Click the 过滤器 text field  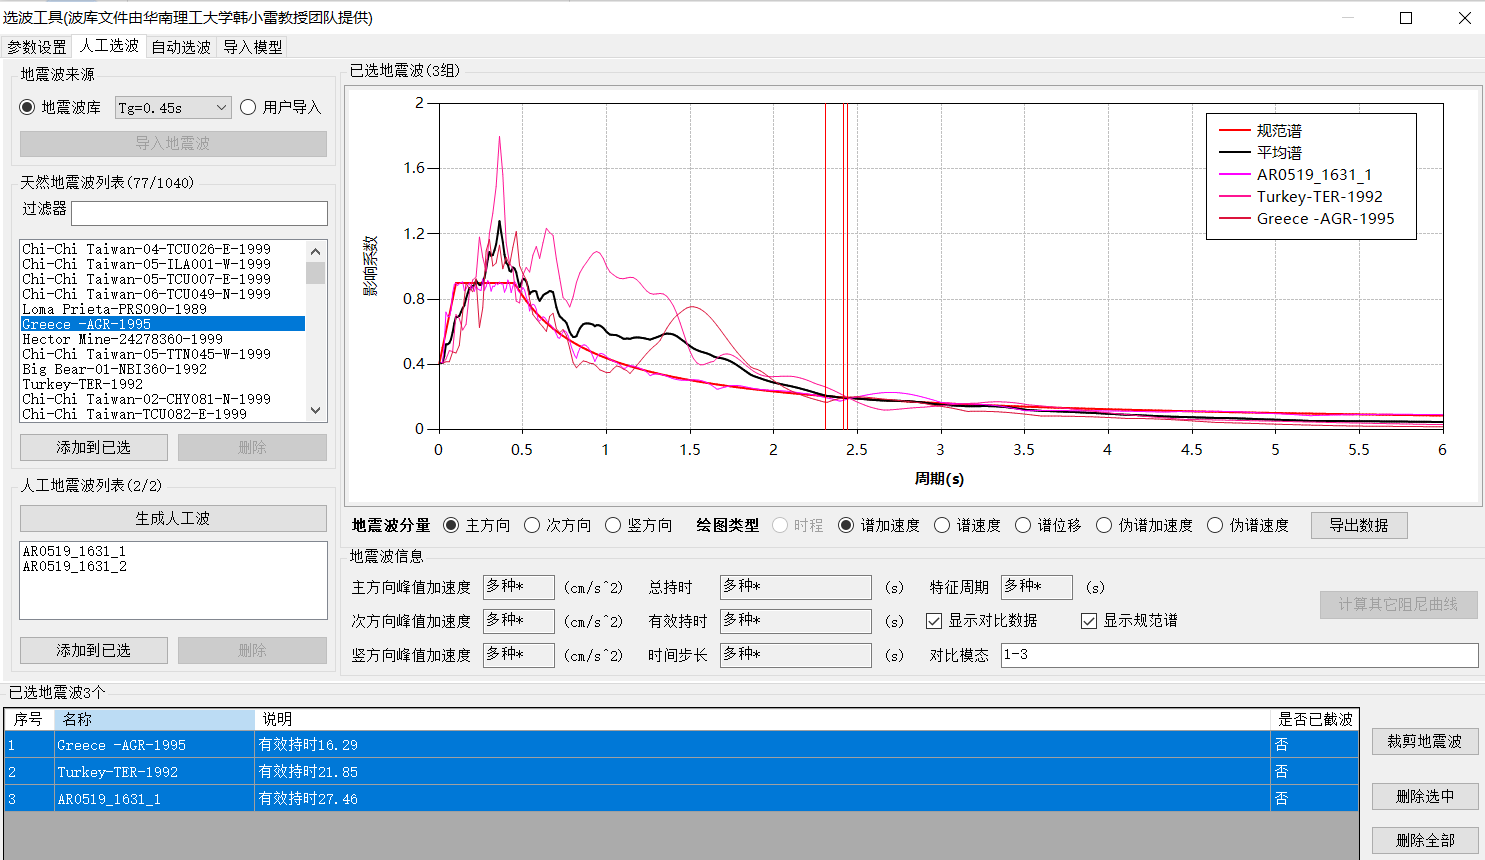(199, 213)
